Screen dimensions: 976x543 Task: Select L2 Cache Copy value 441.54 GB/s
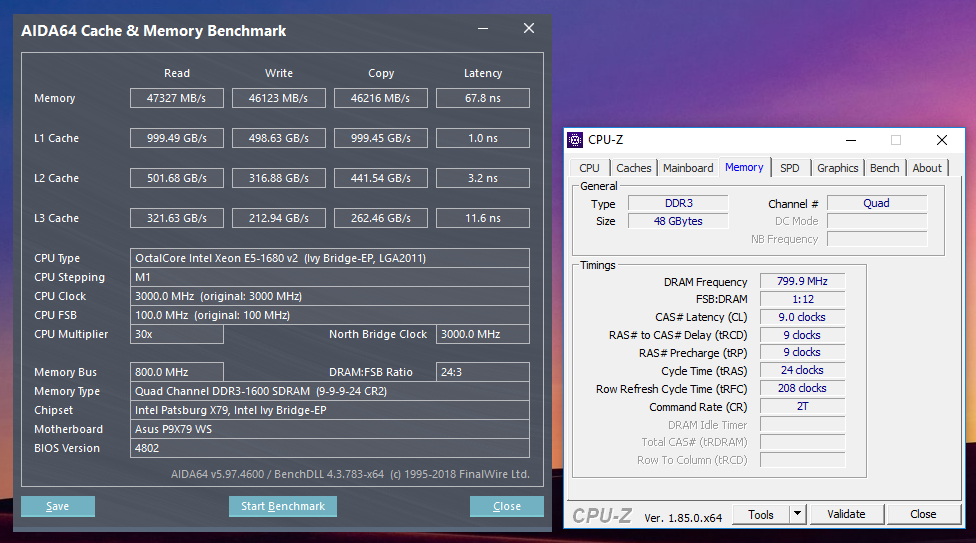pos(381,178)
